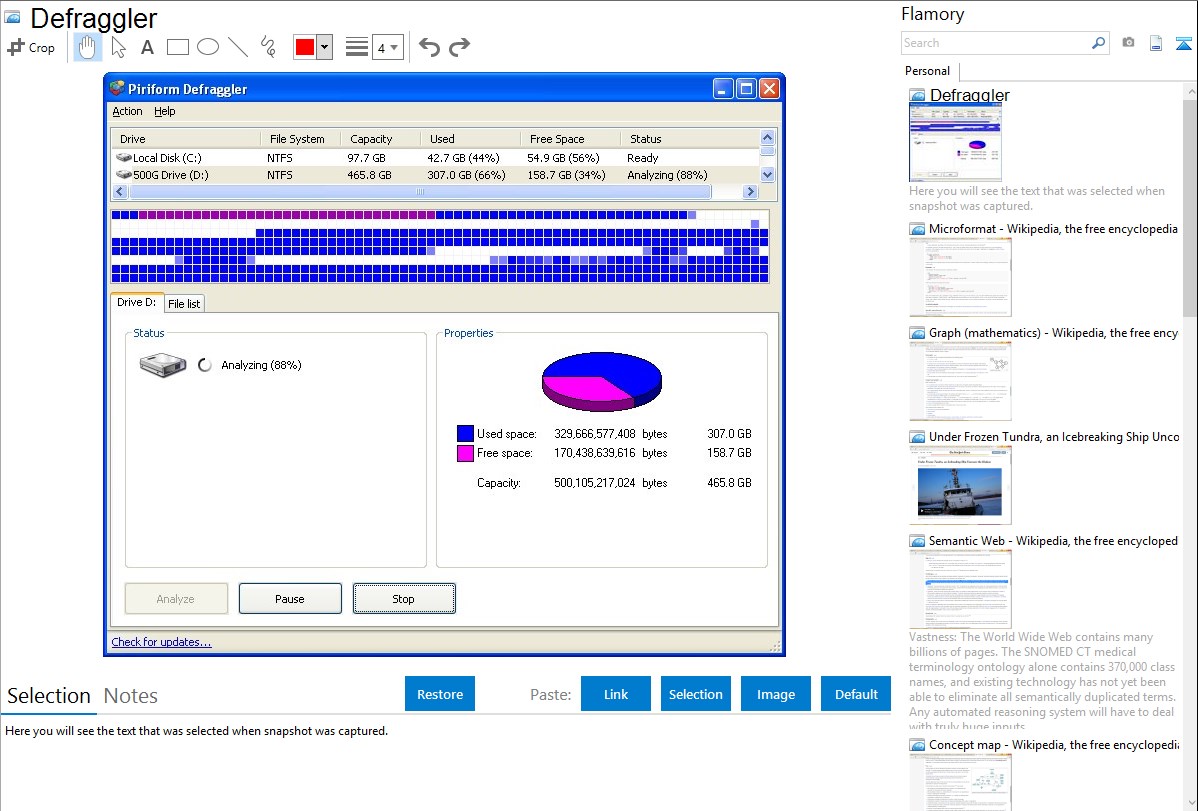Click the Capacity column header
1198x811 pixels.
tap(380, 138)
